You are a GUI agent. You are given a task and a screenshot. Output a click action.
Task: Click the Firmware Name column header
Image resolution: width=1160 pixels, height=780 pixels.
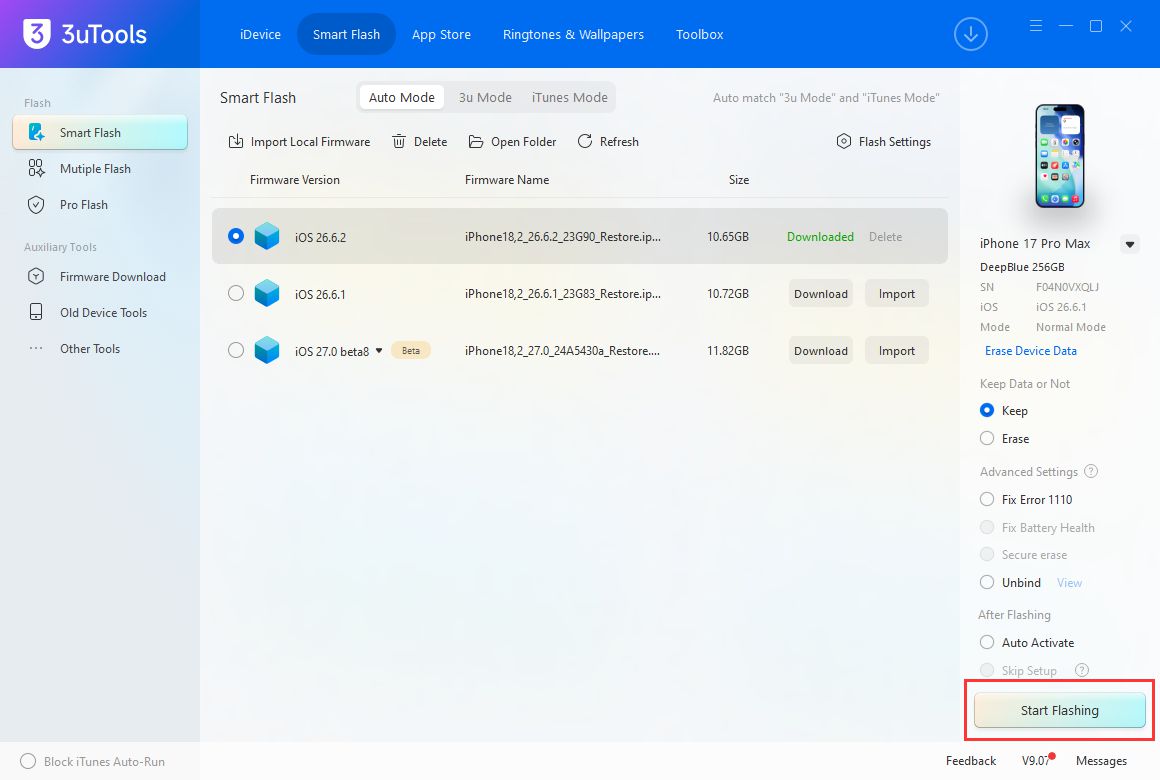click(507, 180)
